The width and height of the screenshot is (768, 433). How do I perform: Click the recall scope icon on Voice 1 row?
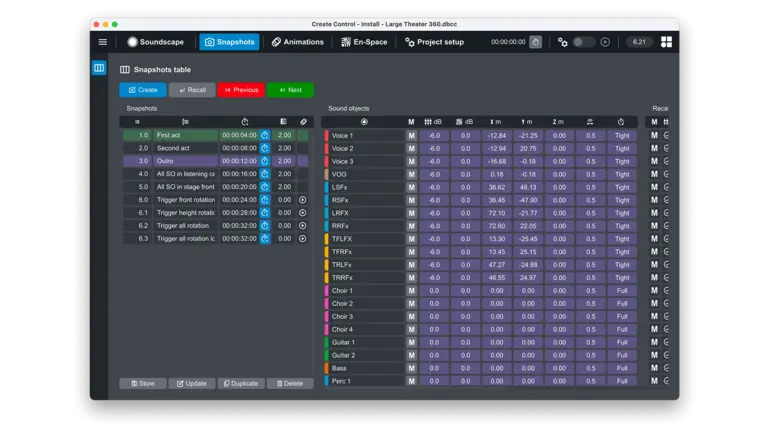[666, 136]
